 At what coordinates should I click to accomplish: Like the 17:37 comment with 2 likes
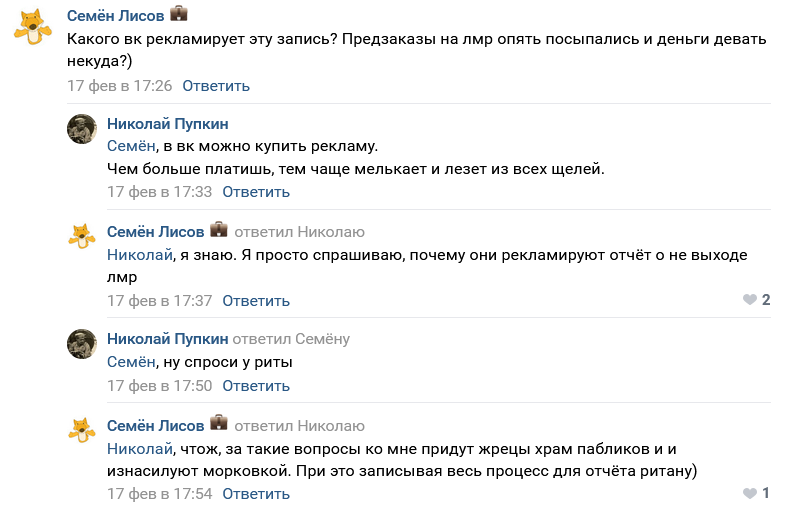(x=750, y=300)
